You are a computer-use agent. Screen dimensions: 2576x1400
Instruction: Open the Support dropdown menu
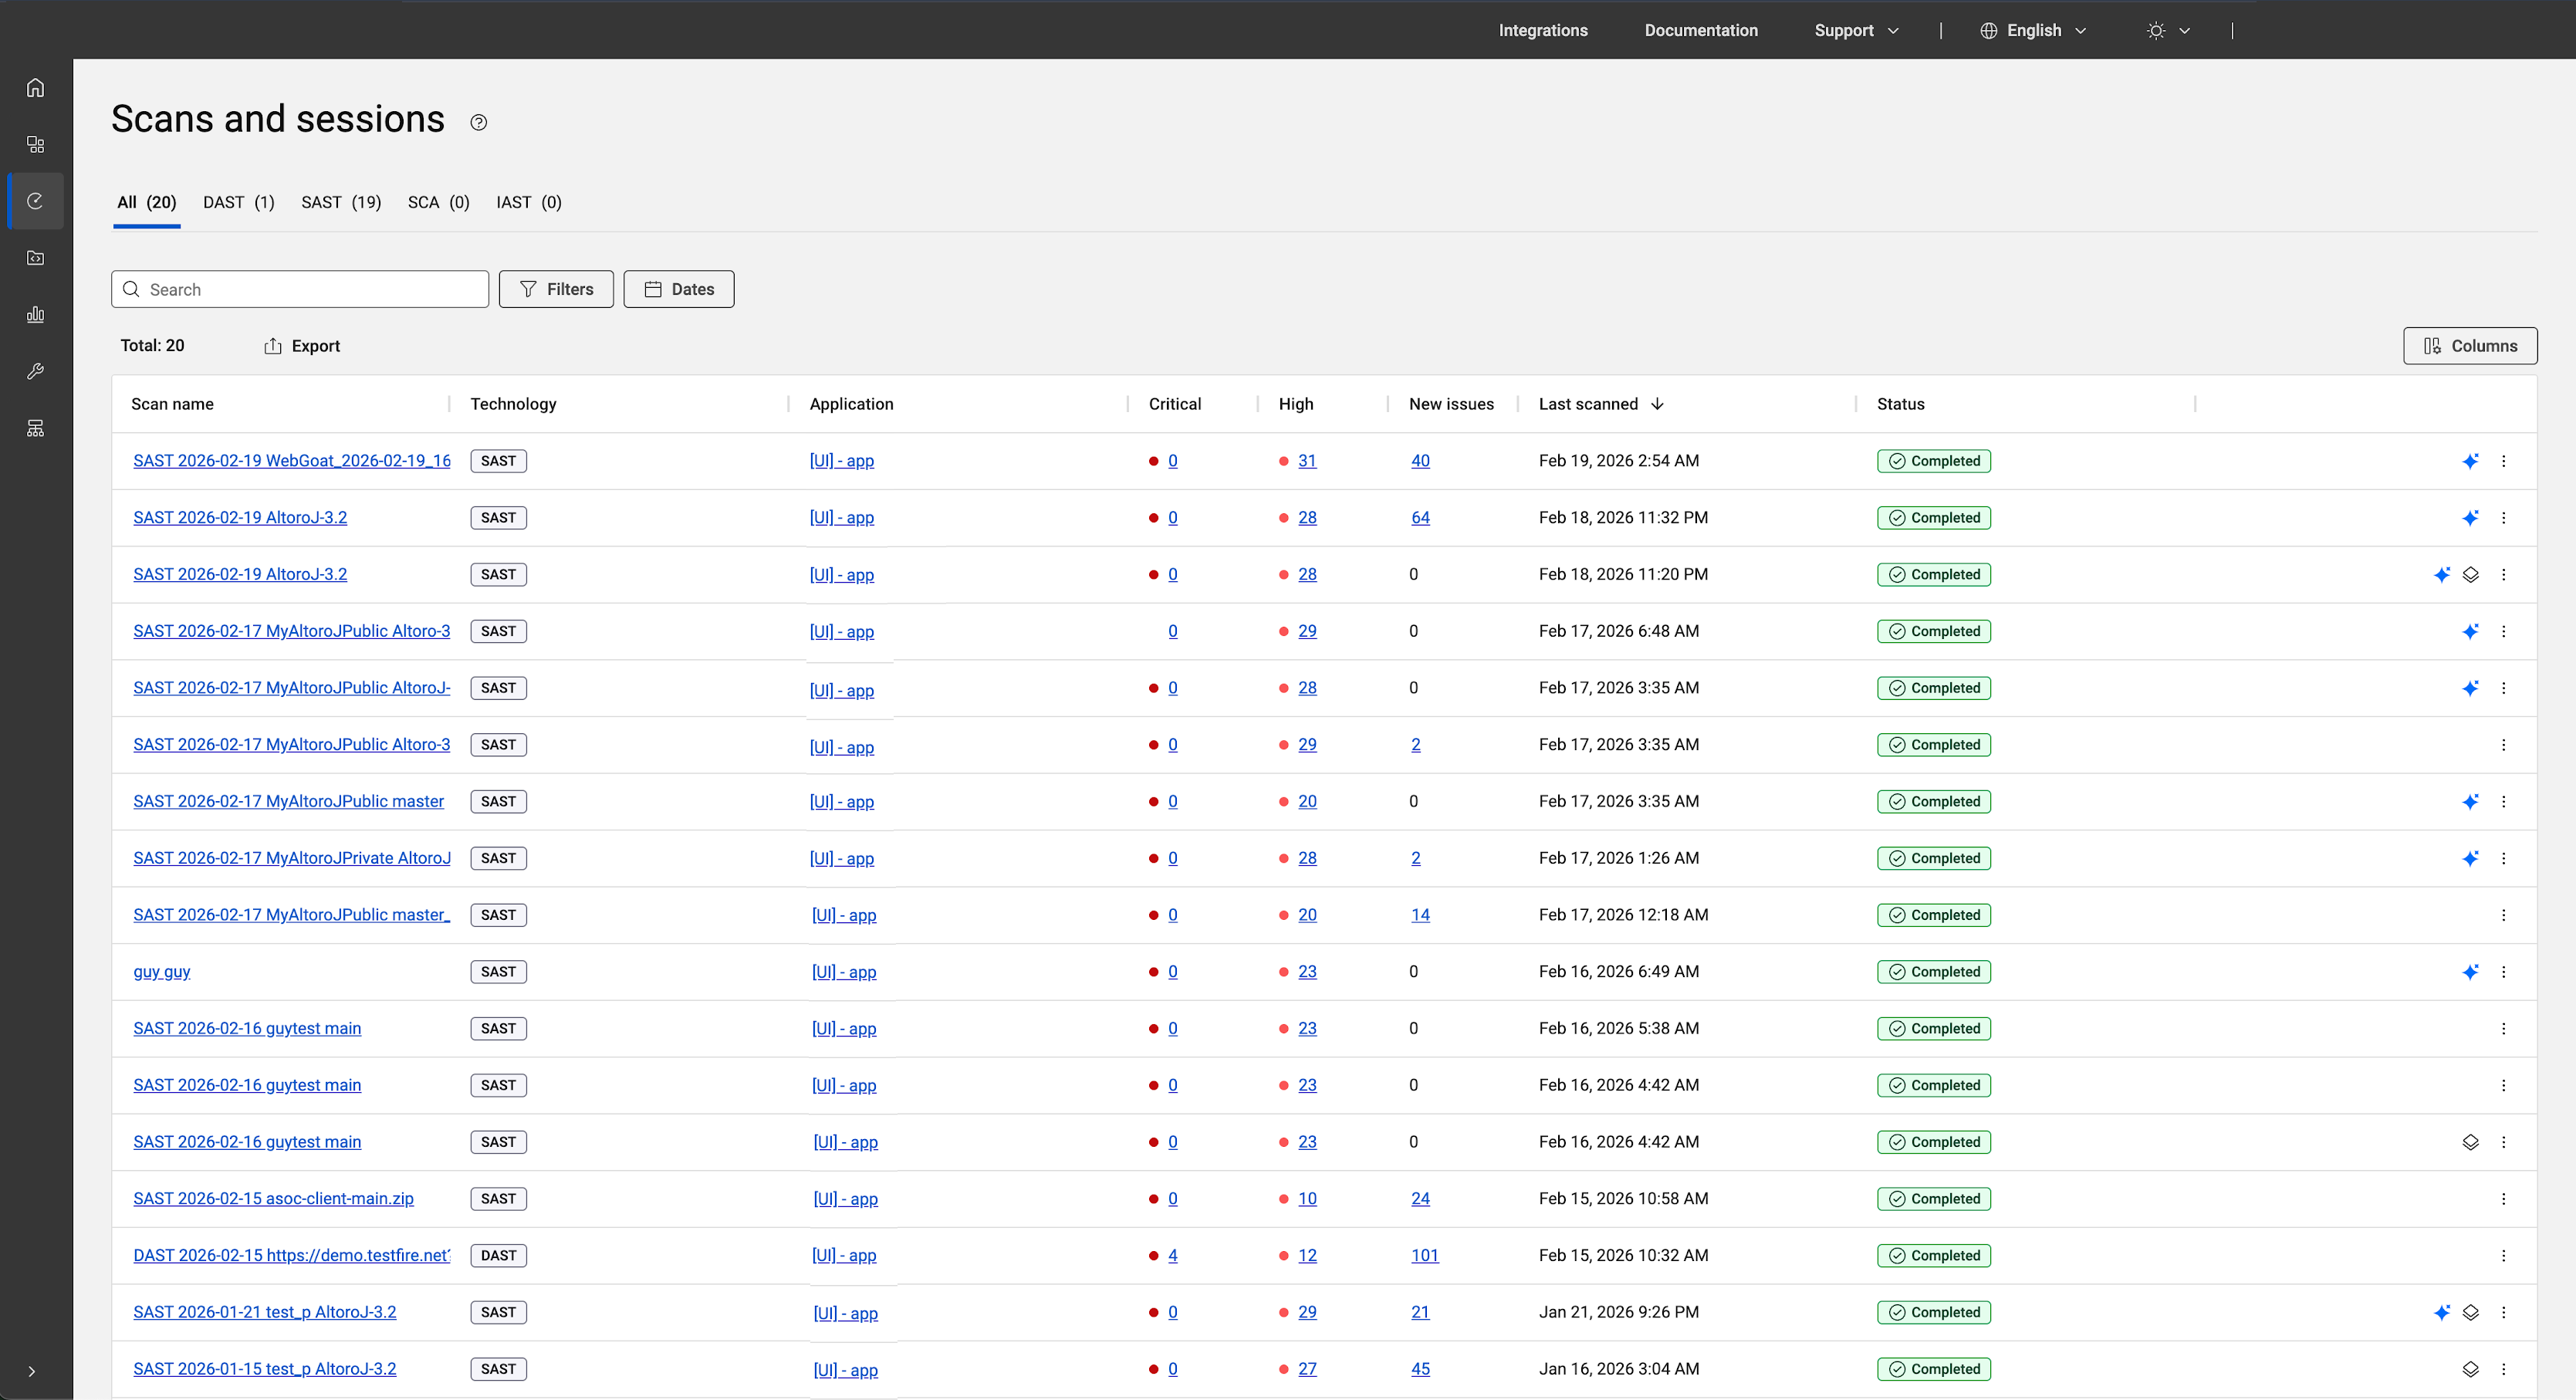point(1856,30)
